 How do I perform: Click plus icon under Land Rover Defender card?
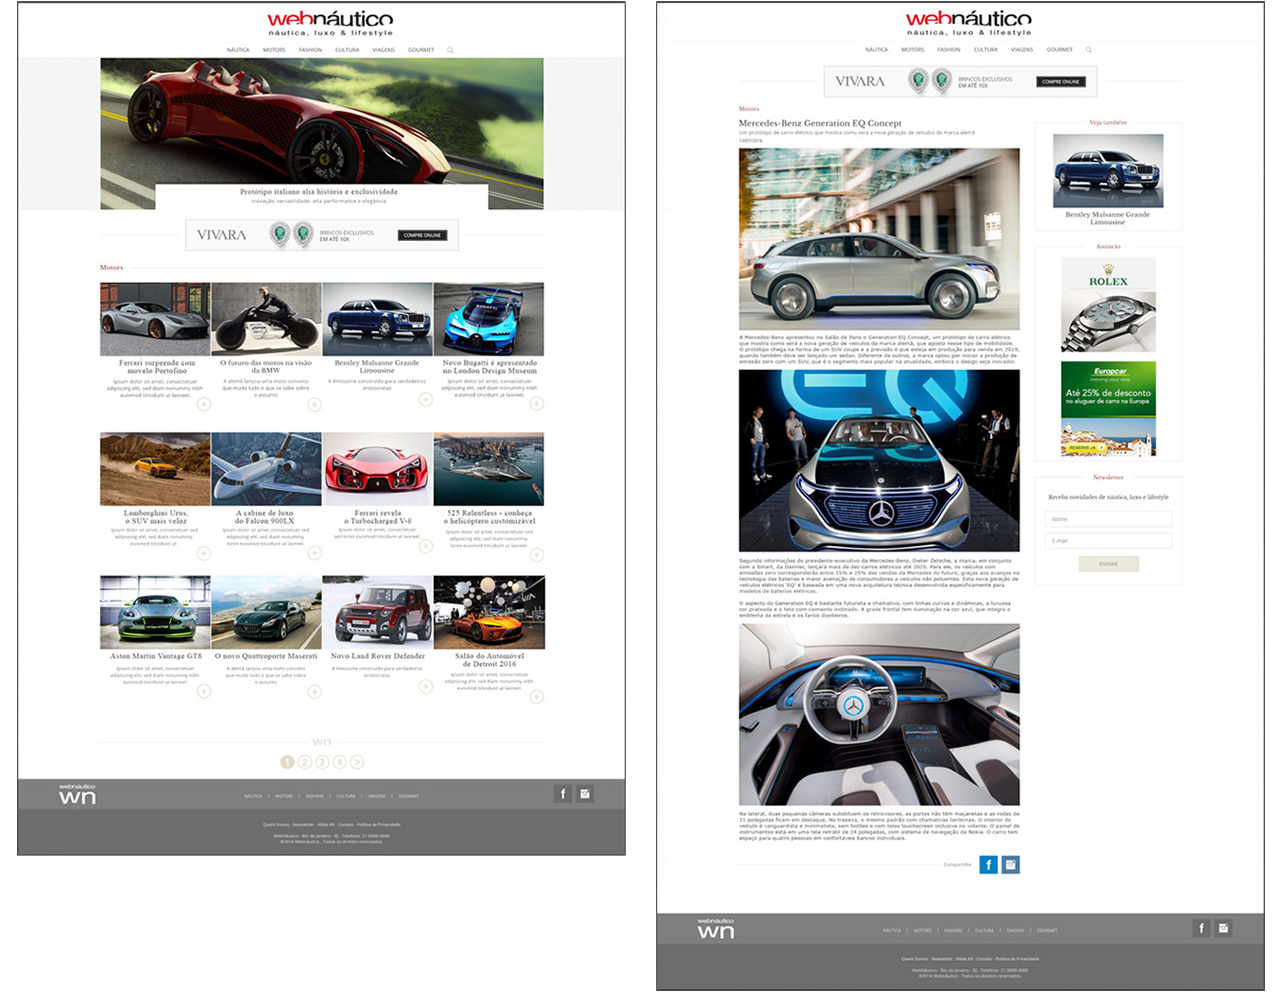[x=426, y=686]
